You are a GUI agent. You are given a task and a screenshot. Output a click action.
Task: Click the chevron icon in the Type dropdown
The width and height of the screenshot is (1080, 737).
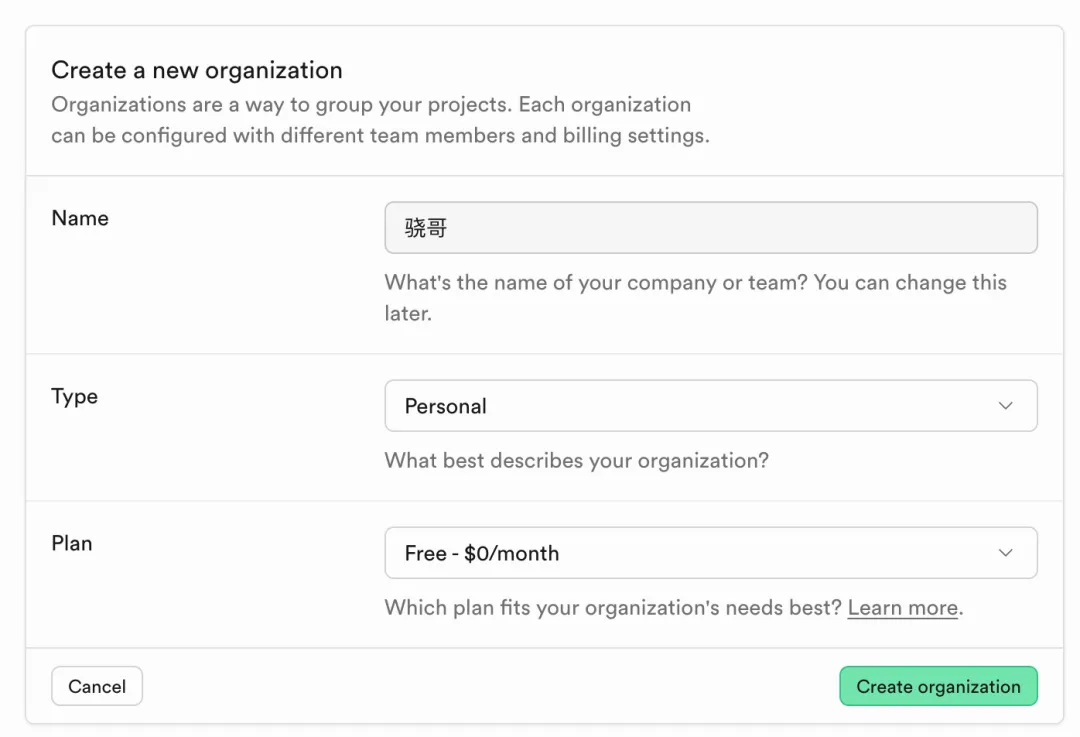(1005, 406)
